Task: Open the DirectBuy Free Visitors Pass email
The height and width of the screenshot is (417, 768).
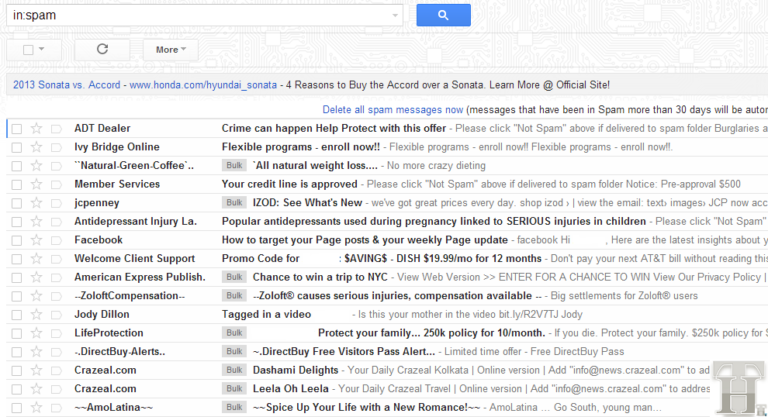Action: tap(344, 352)
